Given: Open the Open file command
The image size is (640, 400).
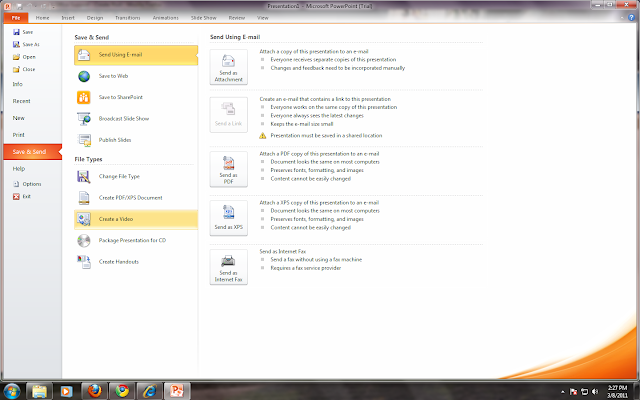Looking at the screenshot, I should coord(24,57).
